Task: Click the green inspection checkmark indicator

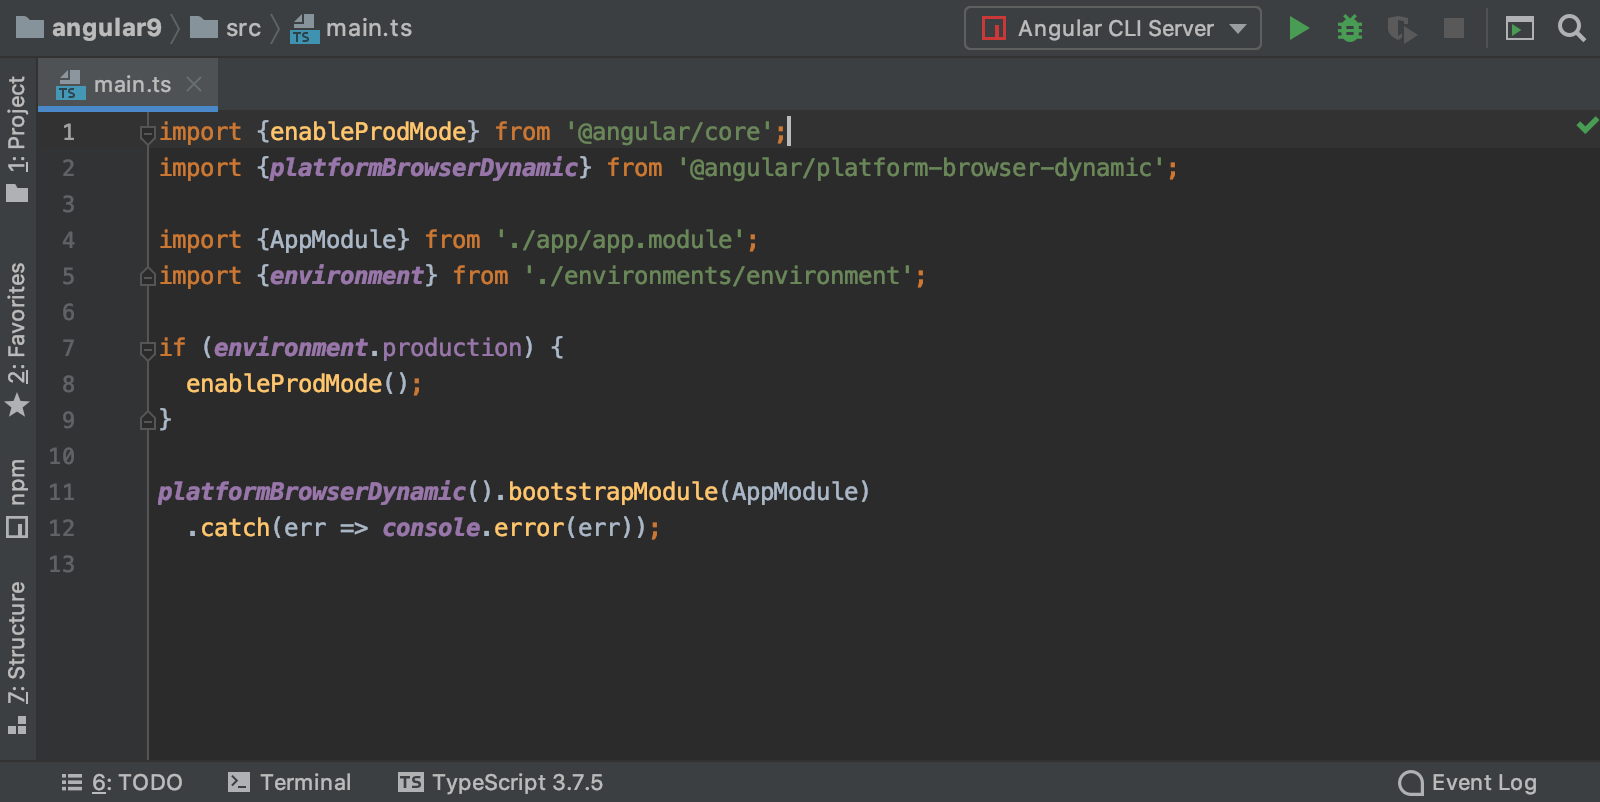Action: click(x=1587, y=125)
